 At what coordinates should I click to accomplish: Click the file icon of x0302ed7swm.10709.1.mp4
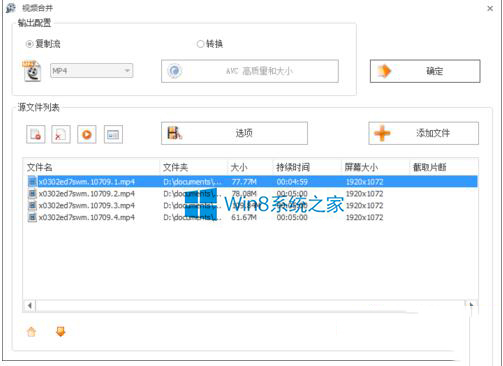pyautogui.click(x=32, y=182)
